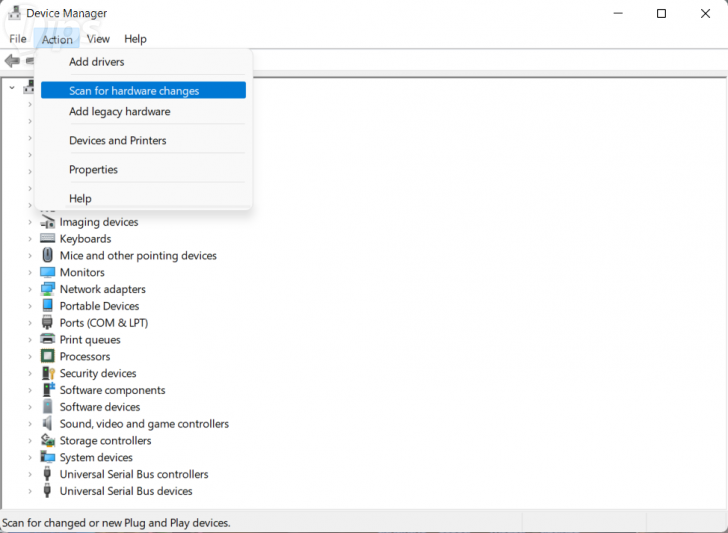Expand the Monitors node

[30, 272]
